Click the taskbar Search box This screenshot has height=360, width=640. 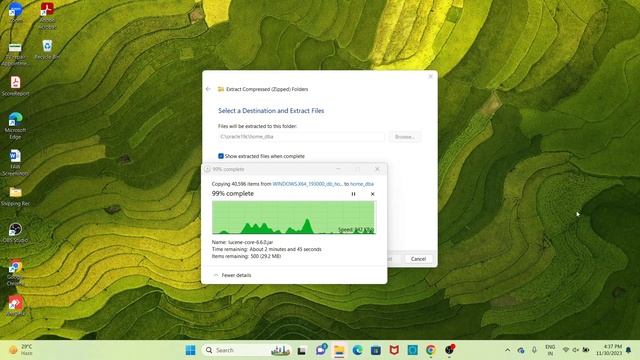247,350
